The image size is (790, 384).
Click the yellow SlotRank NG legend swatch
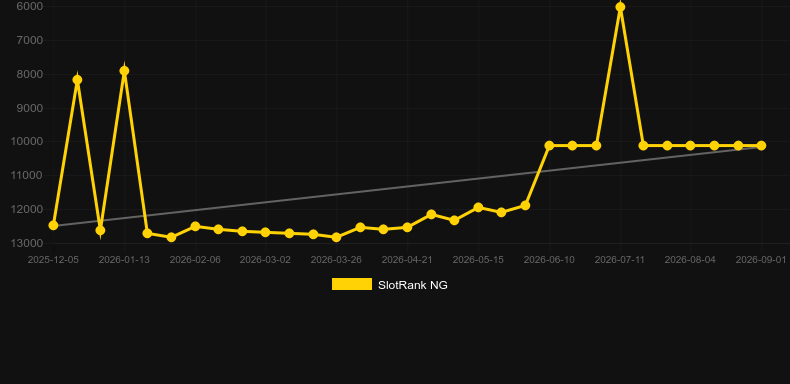pos(352,284)
